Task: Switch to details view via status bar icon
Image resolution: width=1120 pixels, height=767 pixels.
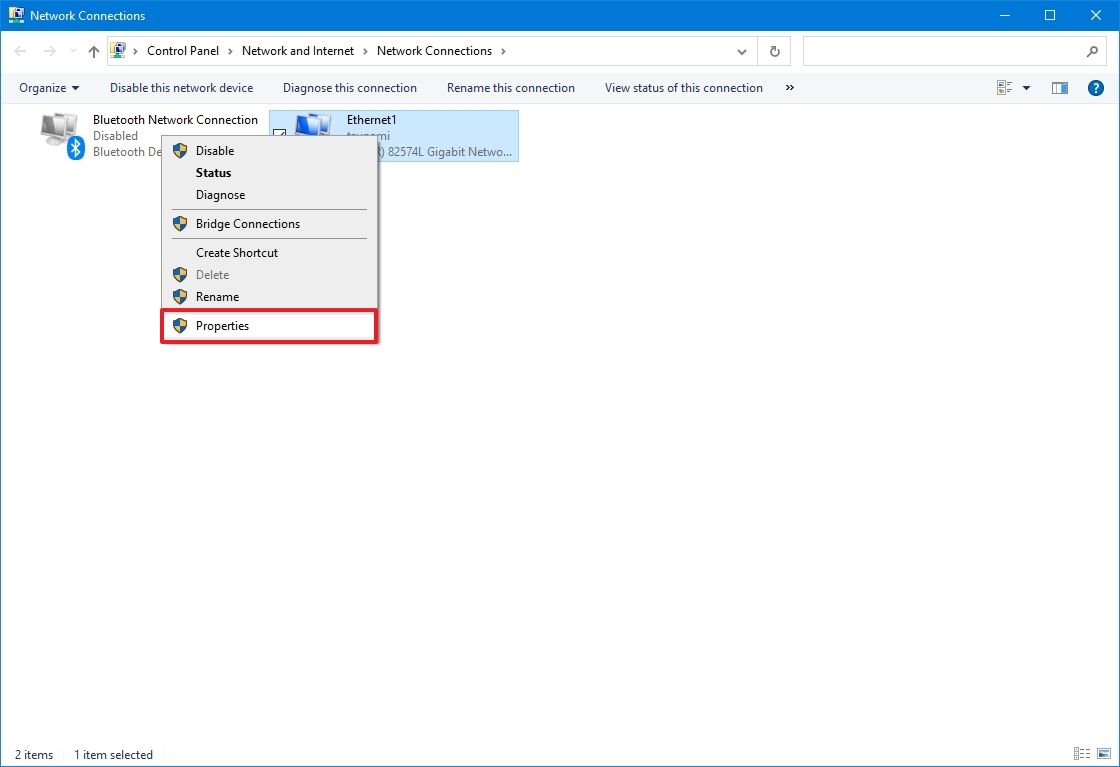Action: [1081, 754]
